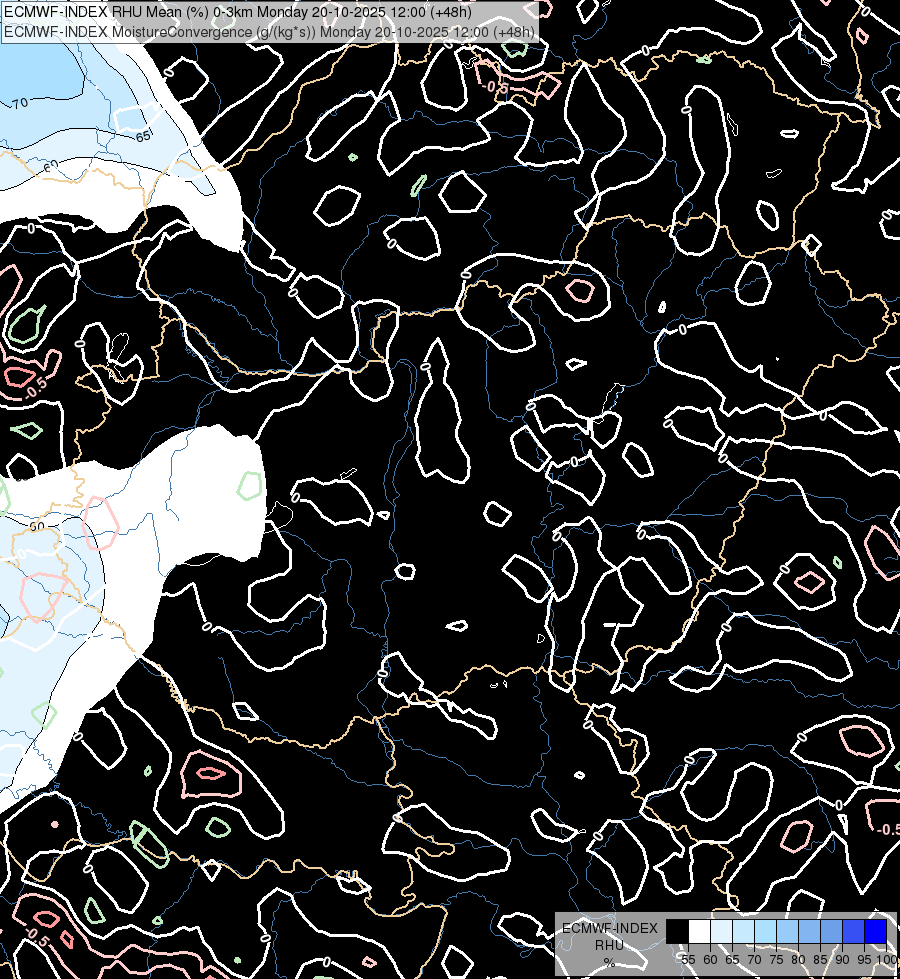Image resolution: width=900 pixels, height=979 pixels.
Task: Click the 80 tick label in the legend
Action: (x=798, y=960)
